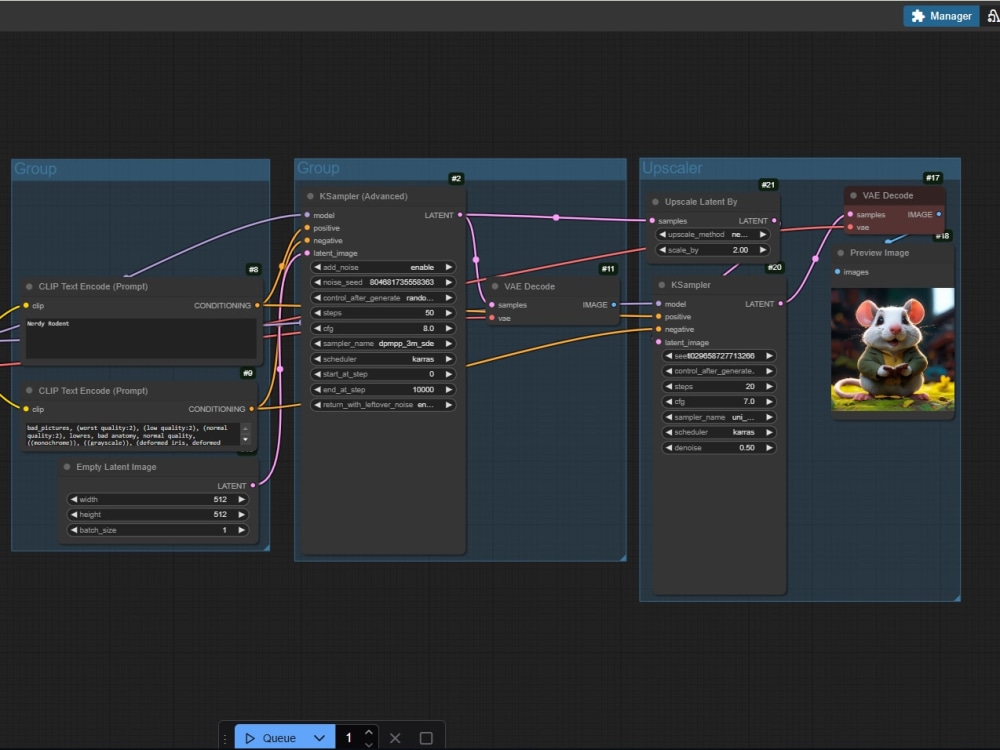Screen dimensions: 1000x750
Task: Expand the Queue button dropdown arrow
Action: pos(320,738)
